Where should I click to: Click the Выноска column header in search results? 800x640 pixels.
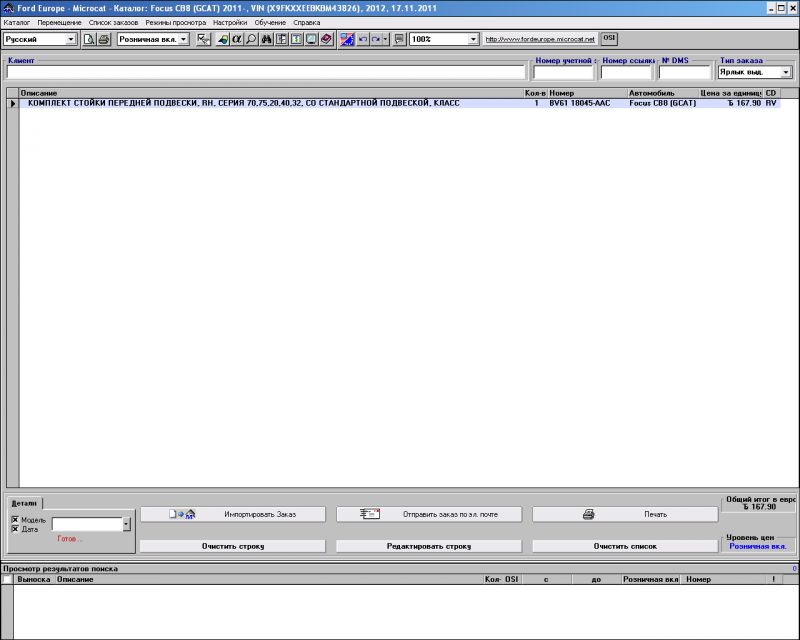[x=34, y=579]
